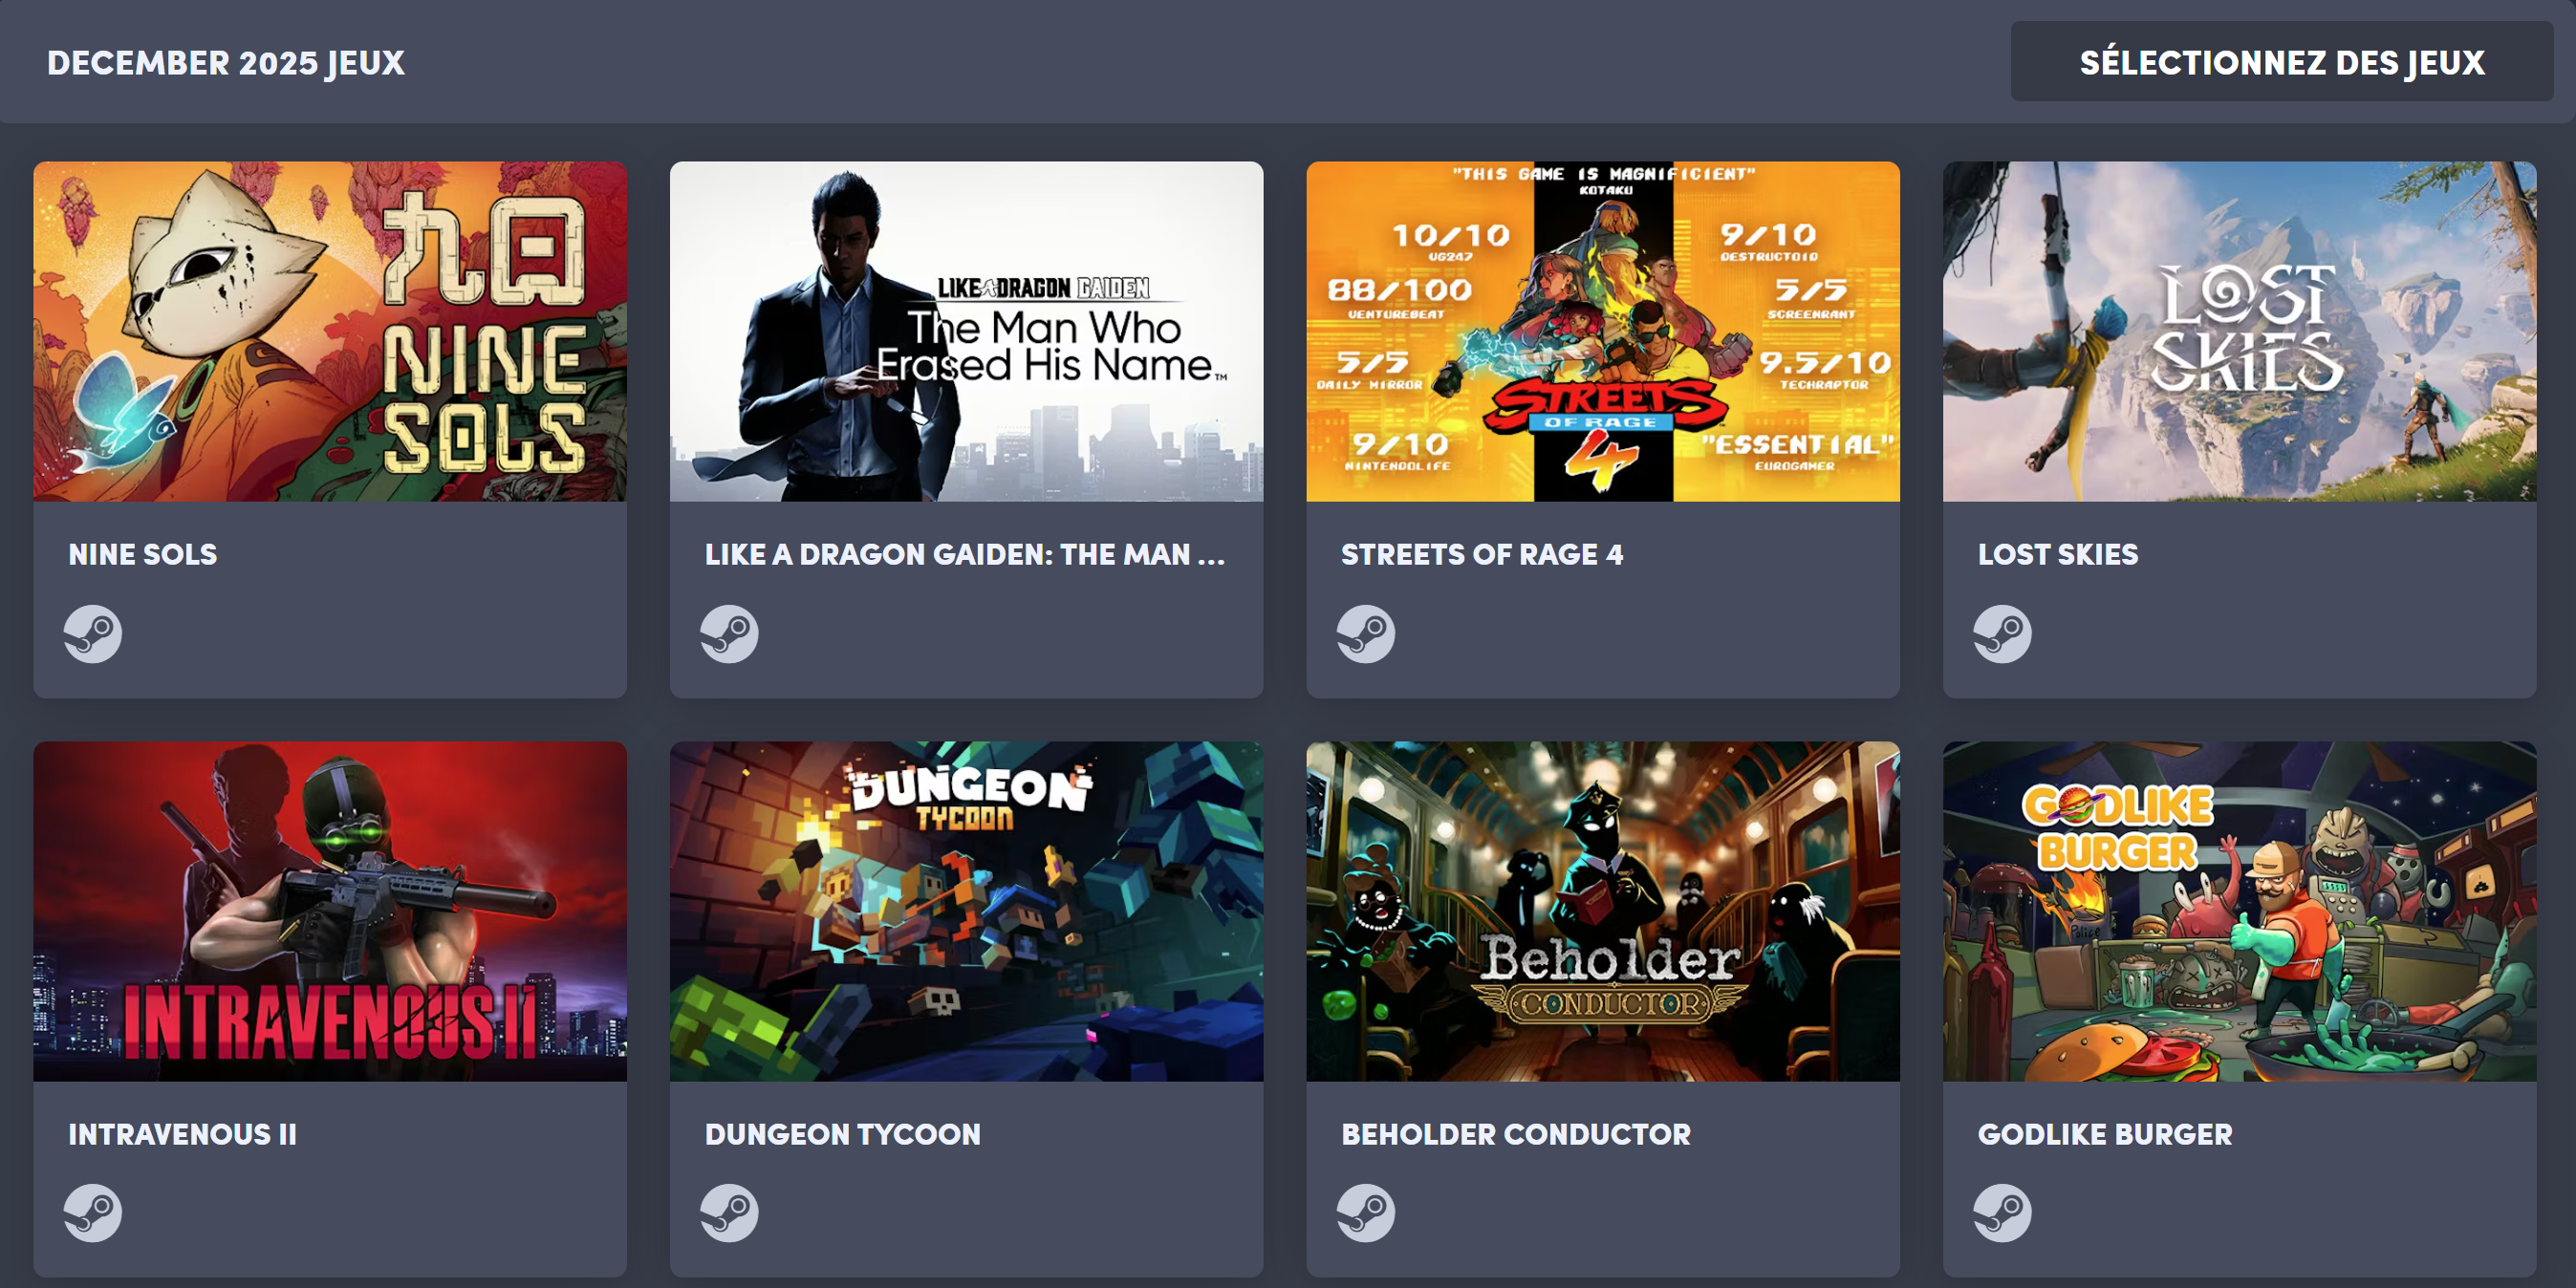2576x1288 pixels.
Task: Open the Godlike Burger cover image
Action: point(2239,911)
